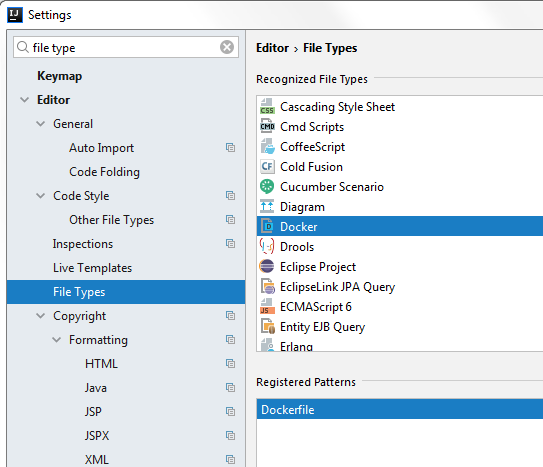This screenshot has height=467, width=543.
Task: Click the IntelliJ IDEA logo in title bar
Action: [x=15, y=15]
